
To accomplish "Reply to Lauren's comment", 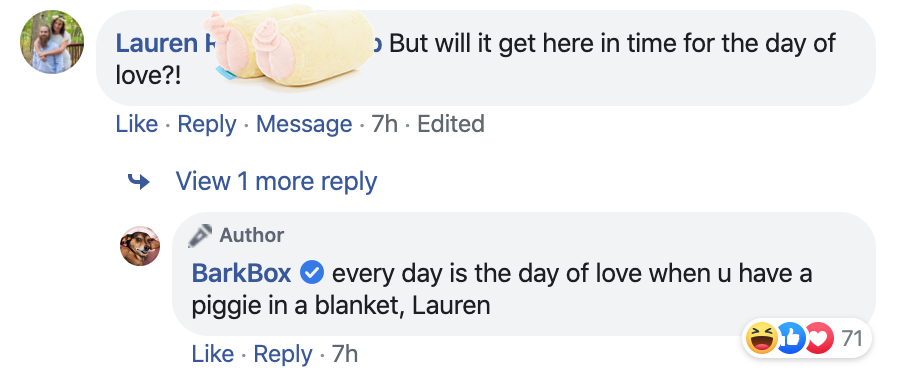I will (207, 124).
